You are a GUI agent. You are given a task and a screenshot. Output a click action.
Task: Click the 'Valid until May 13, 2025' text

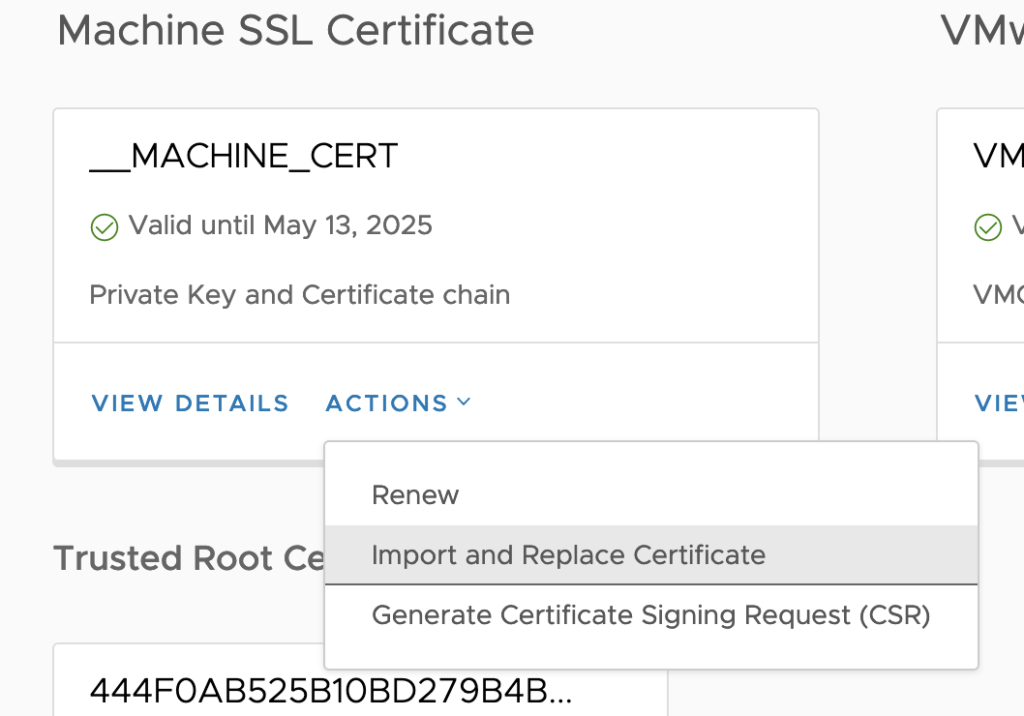pyautogui.click(x=280, y=225)
